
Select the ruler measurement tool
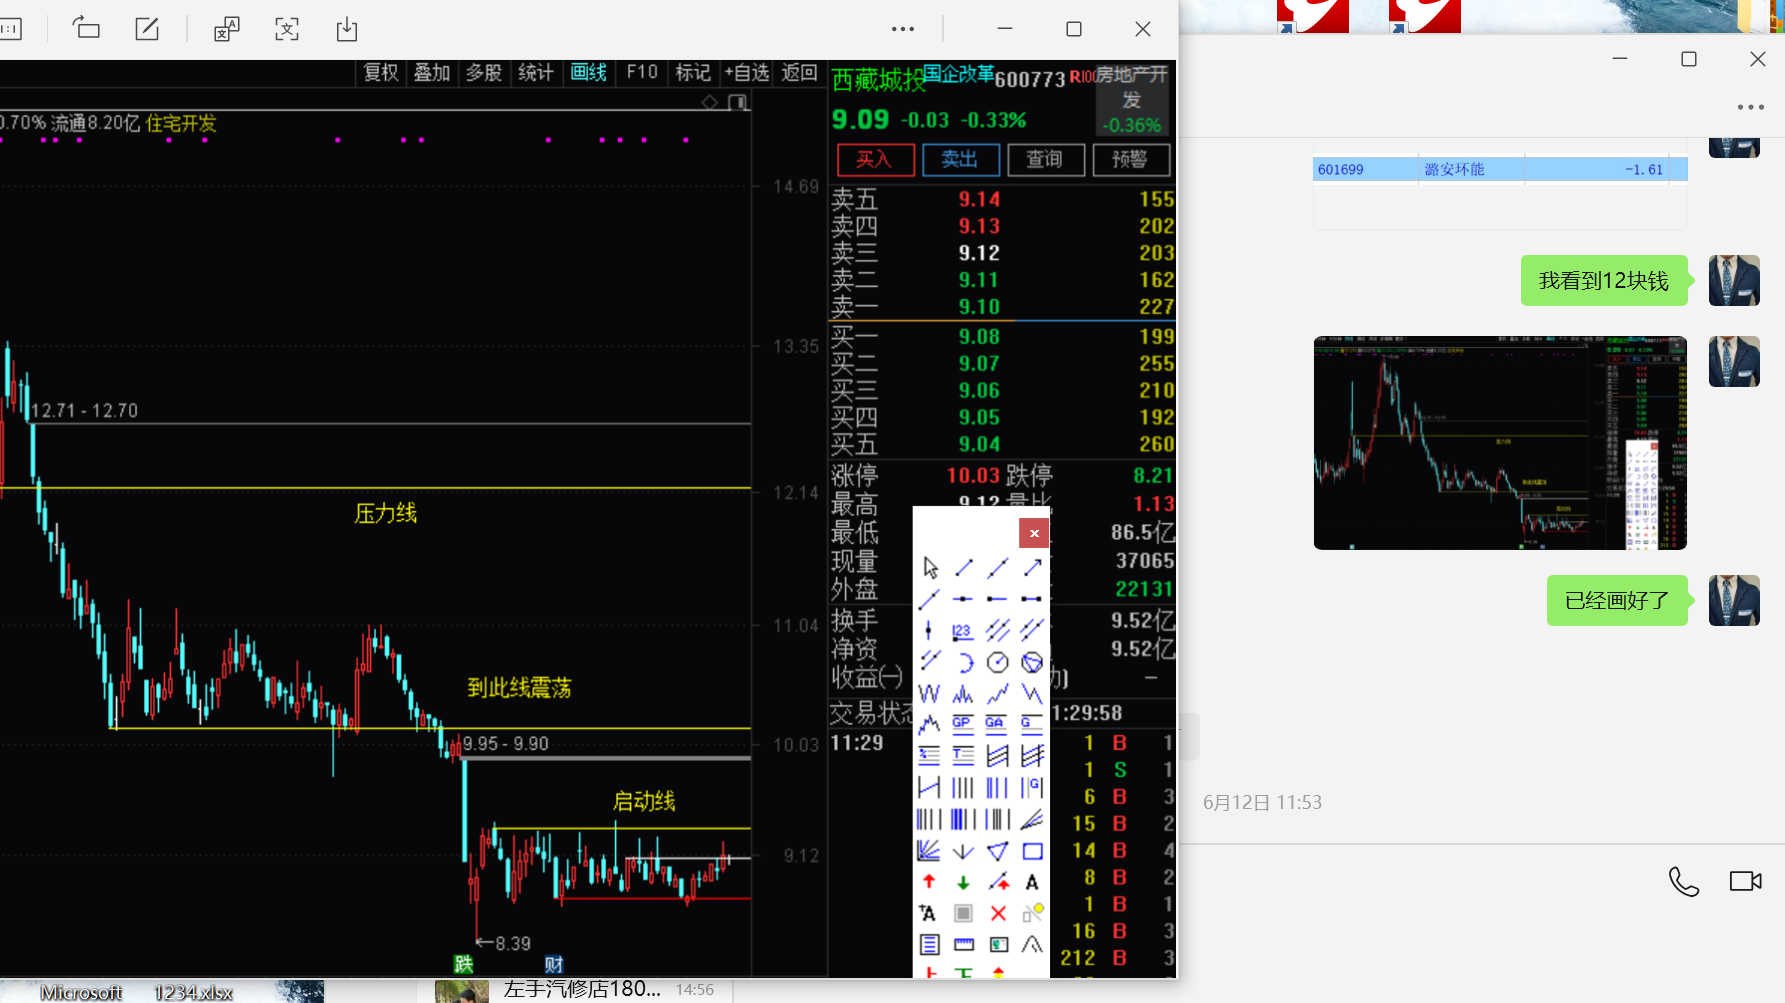tap(963, 944)
